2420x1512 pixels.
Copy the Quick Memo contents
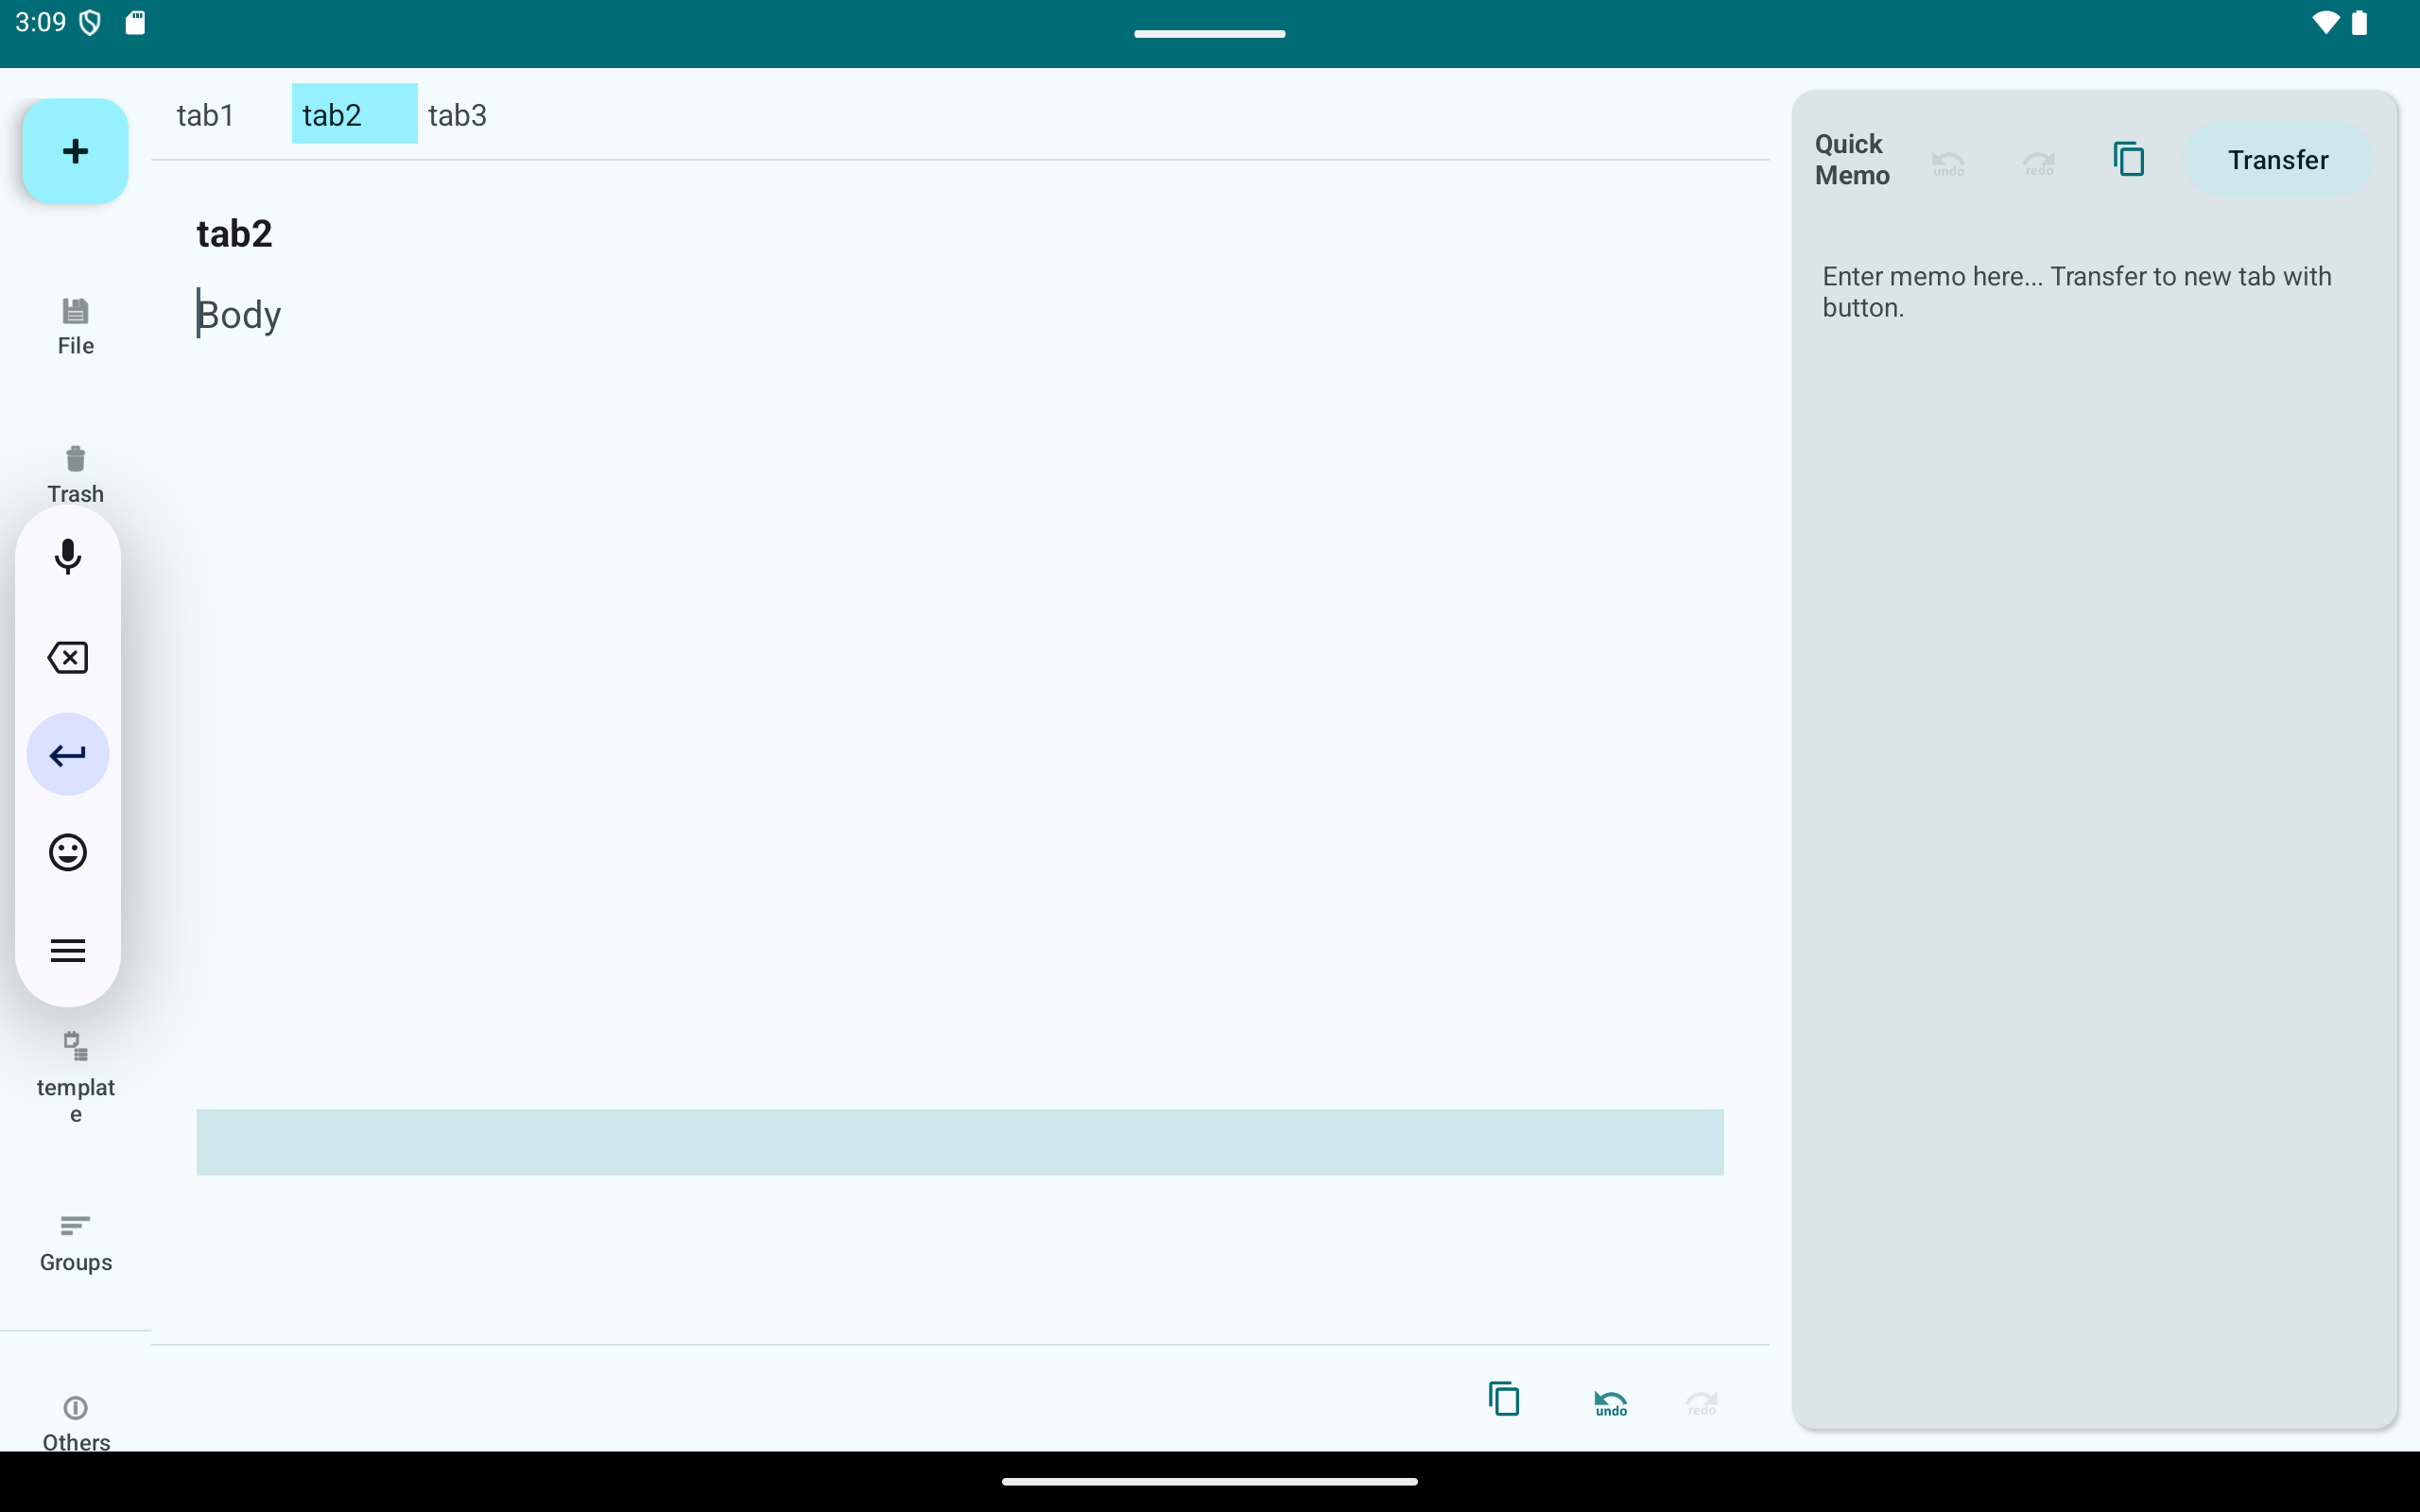pyautogui.click(x=2129, y=159)
